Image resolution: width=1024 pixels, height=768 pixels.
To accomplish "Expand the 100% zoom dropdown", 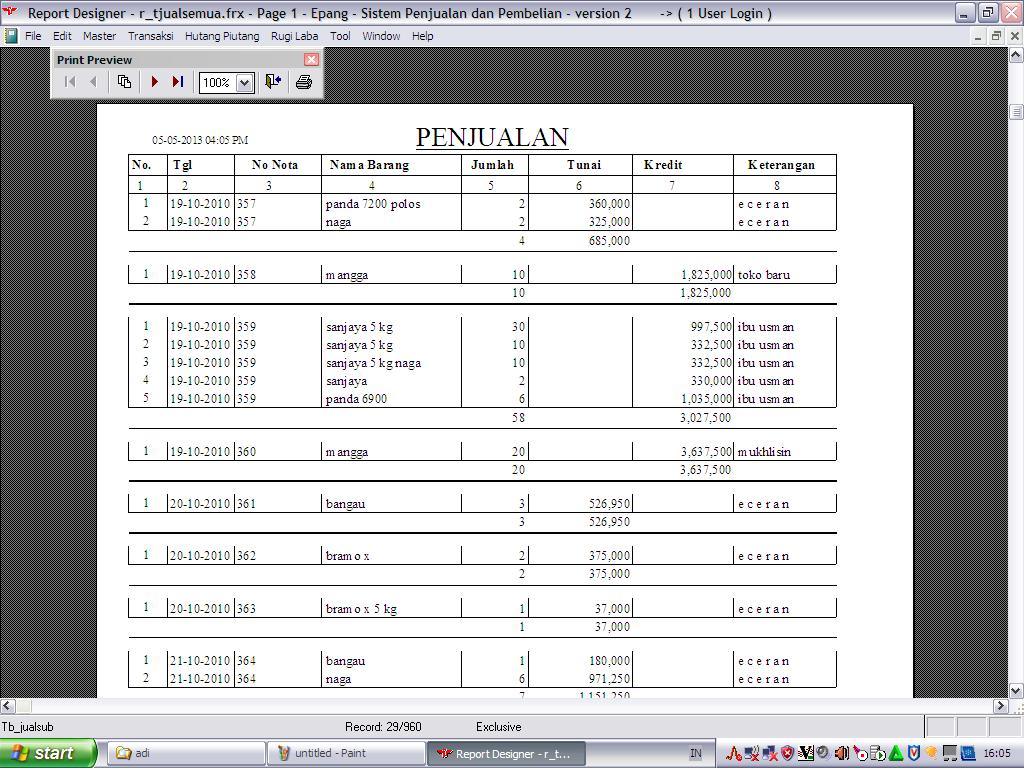I will pos(244,83).
